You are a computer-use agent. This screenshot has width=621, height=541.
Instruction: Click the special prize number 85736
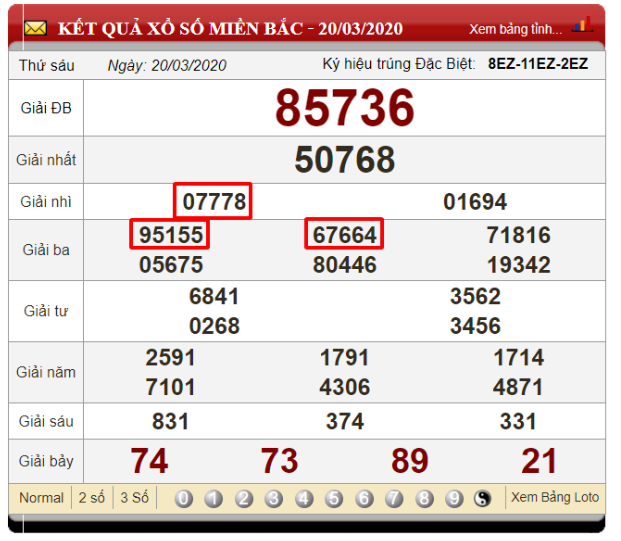coord(344,108)
